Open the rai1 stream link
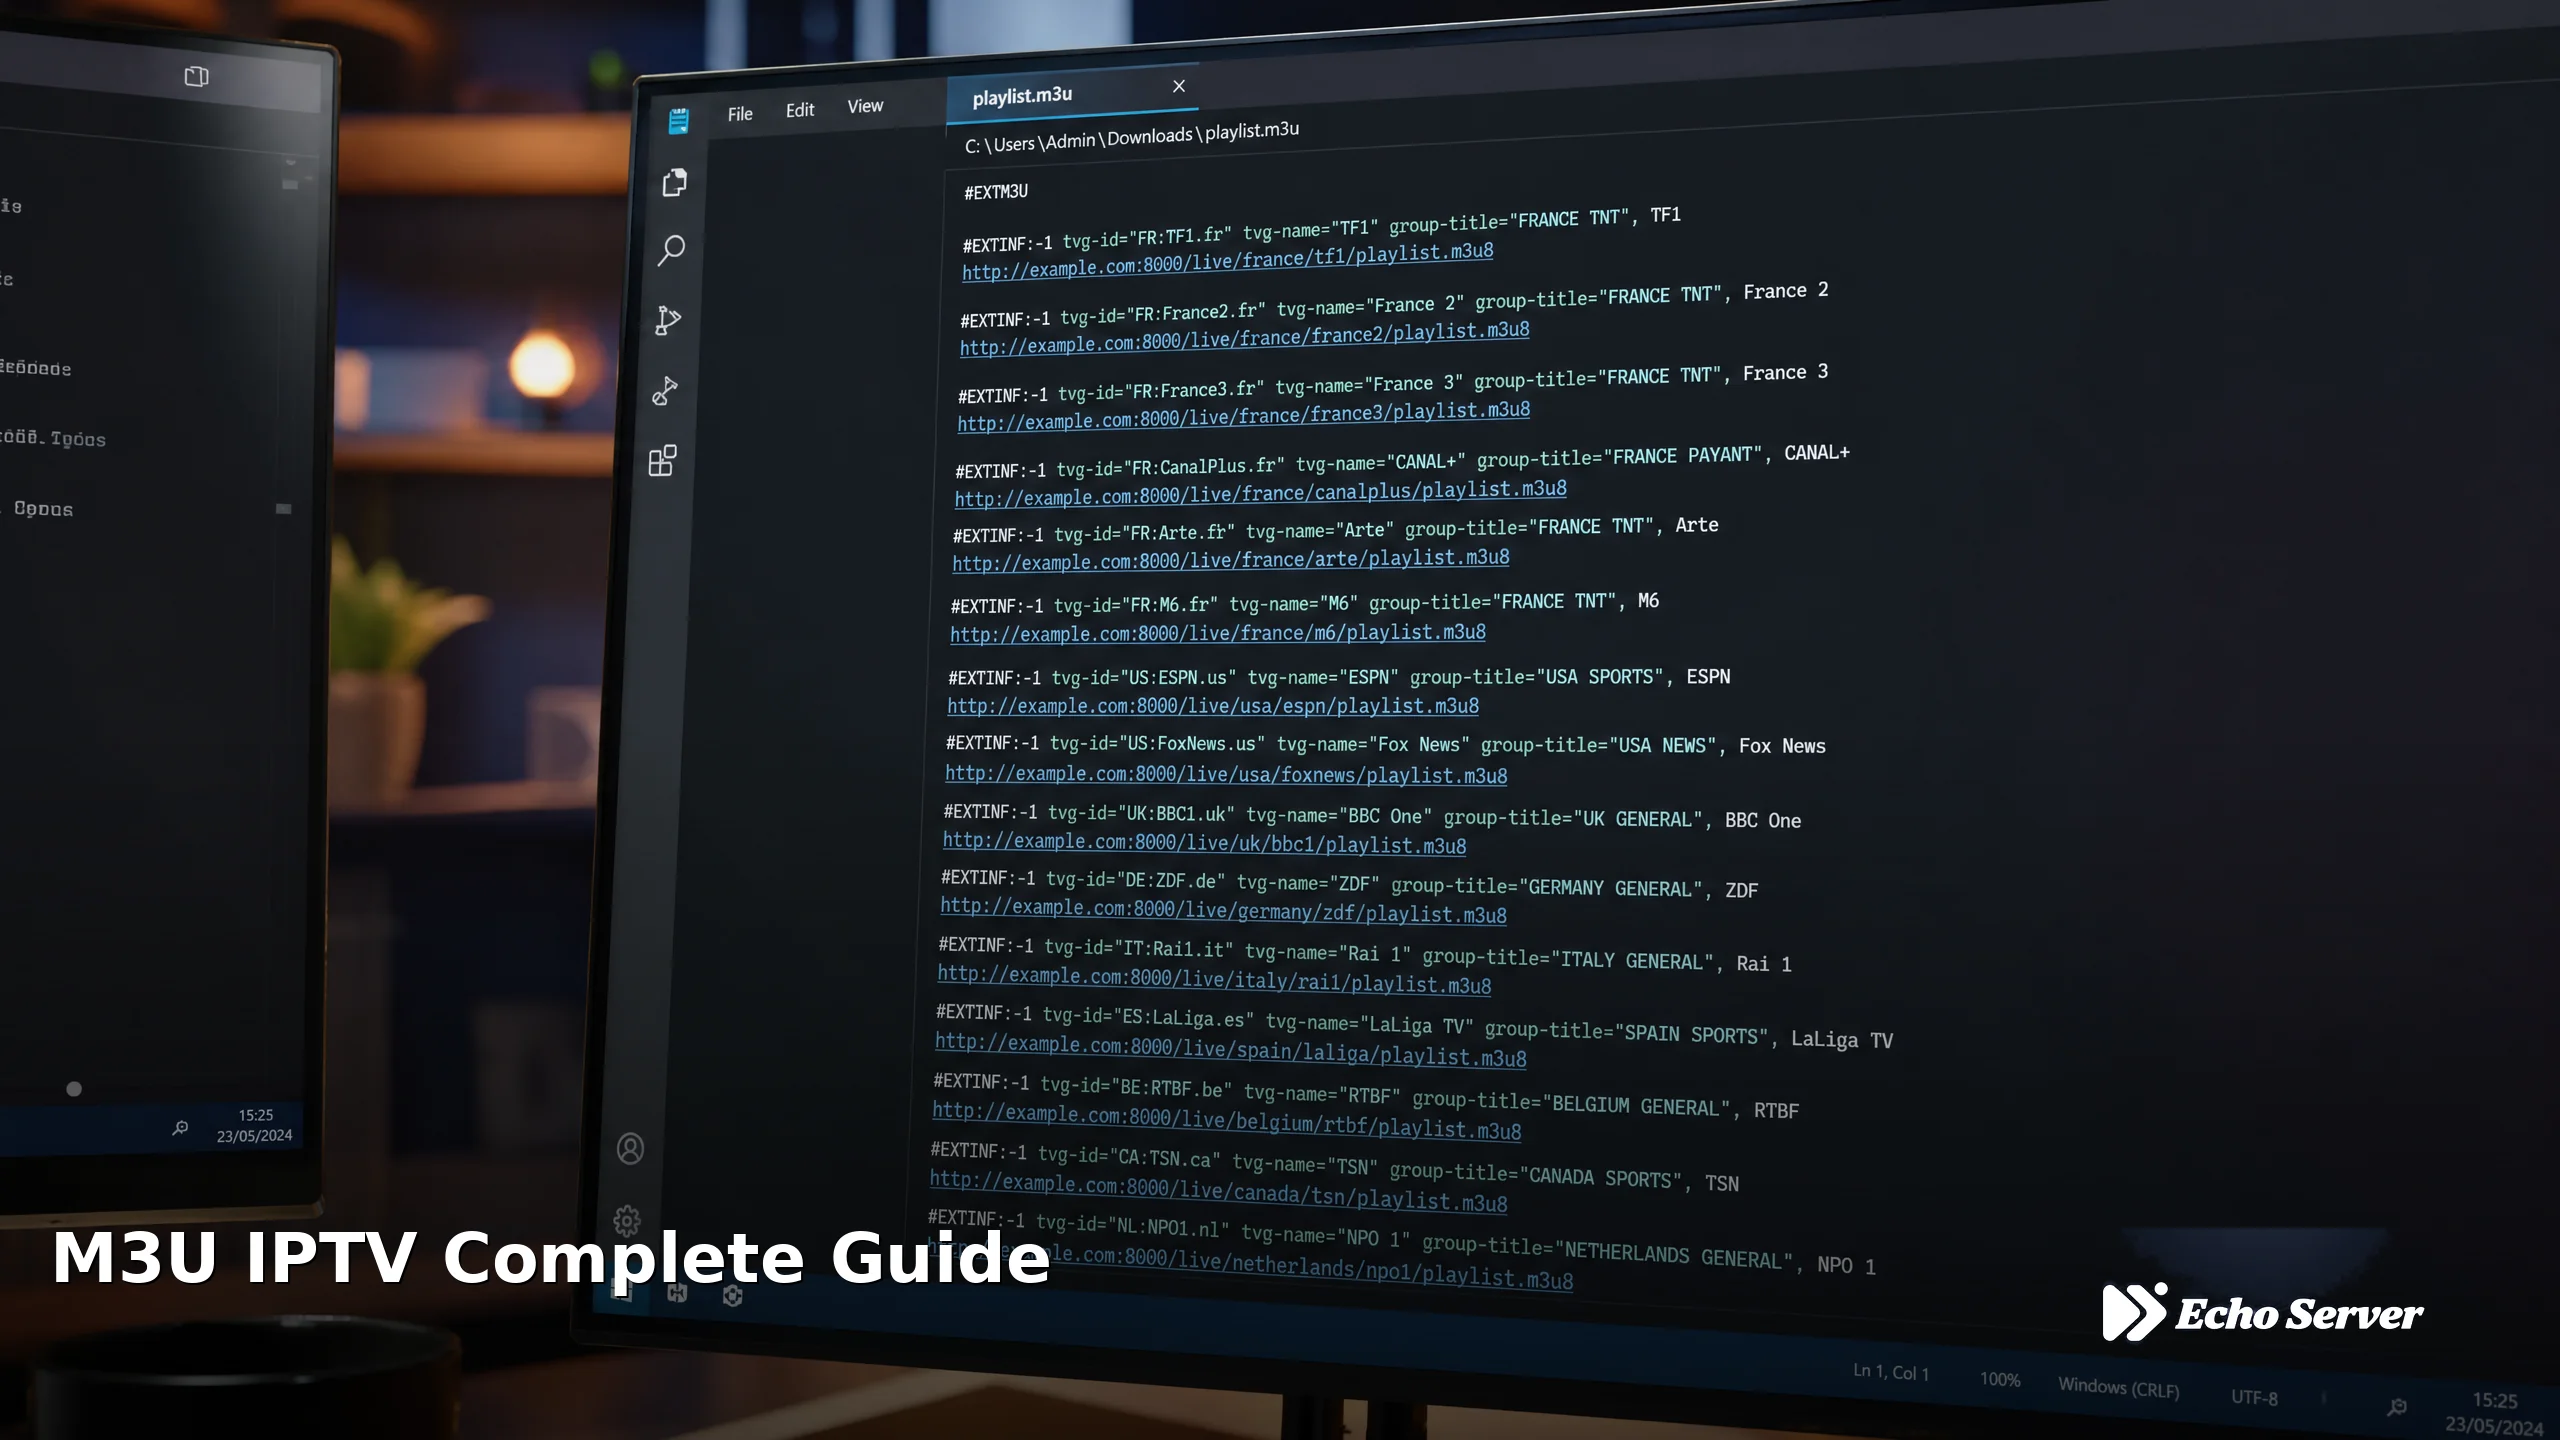 click(1214, 979)
